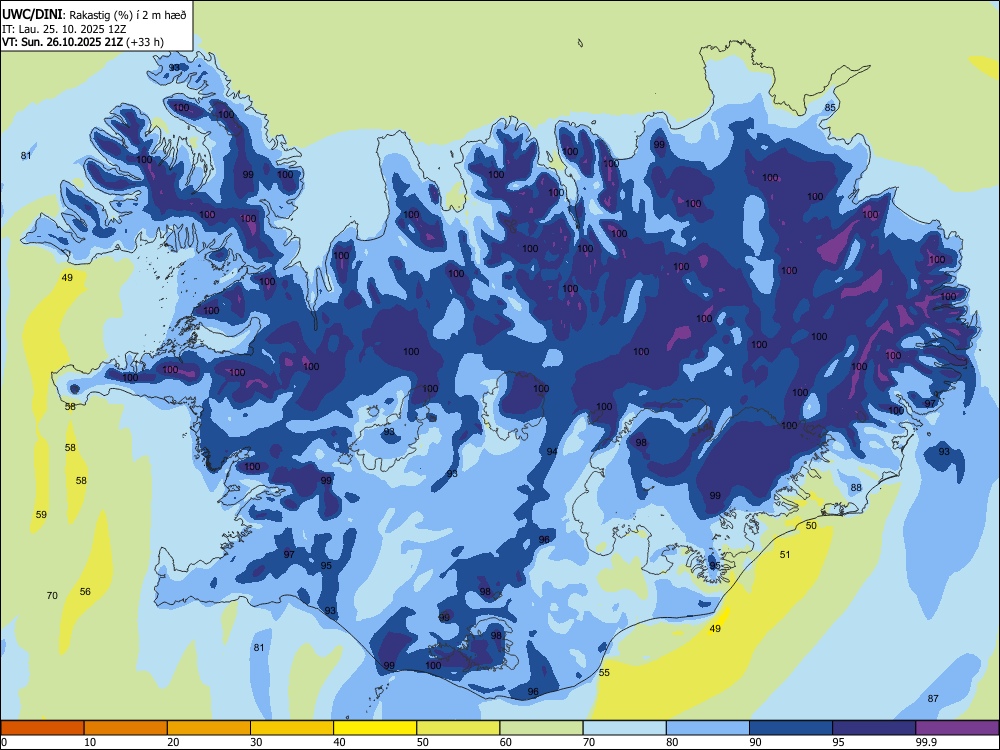Click the legend scale label '60'
The width and height of the screenshot is (1000, 750).
(506, 742)
